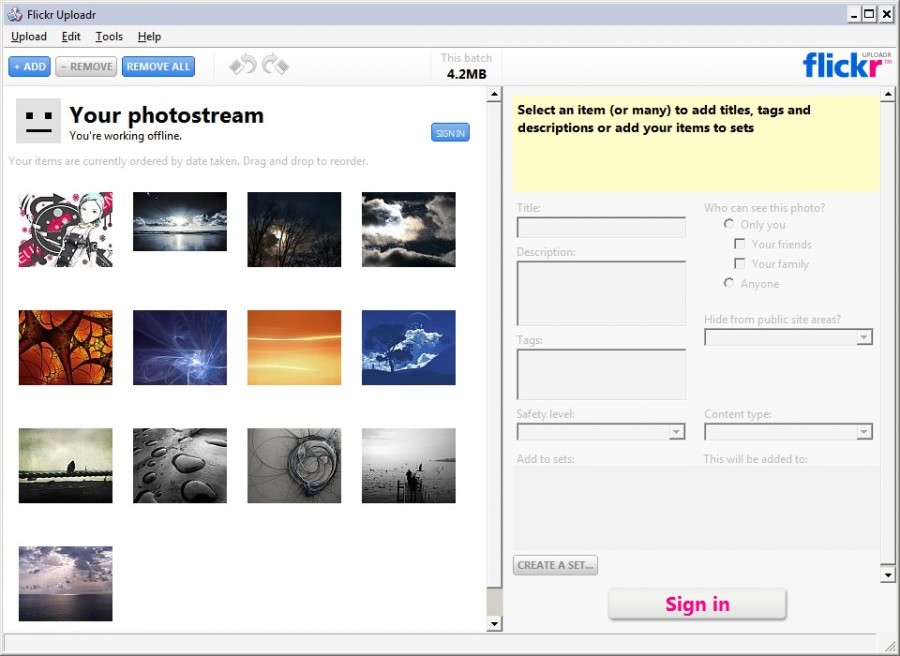
Task: Click the photostream icon beside 'Your photostream'
Action: click(x=38, y=121)
